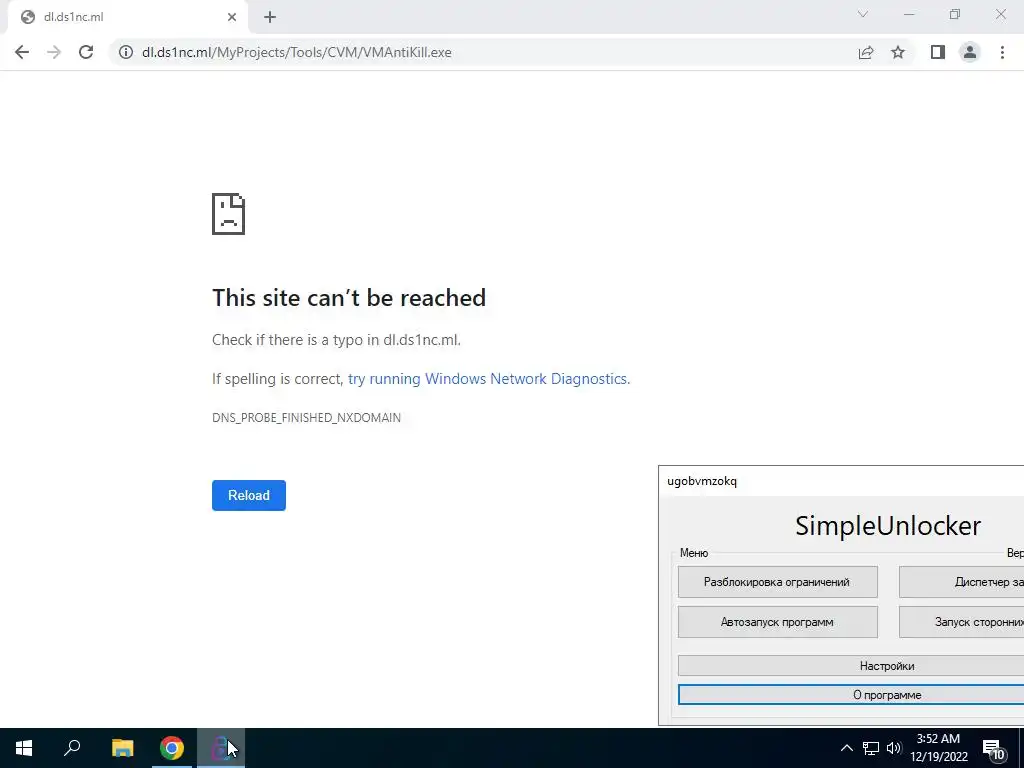This screenshot has width=1024, height=768.
Task: Click SimpleUnlocker taskbar icon
Action: click(221, 748)
